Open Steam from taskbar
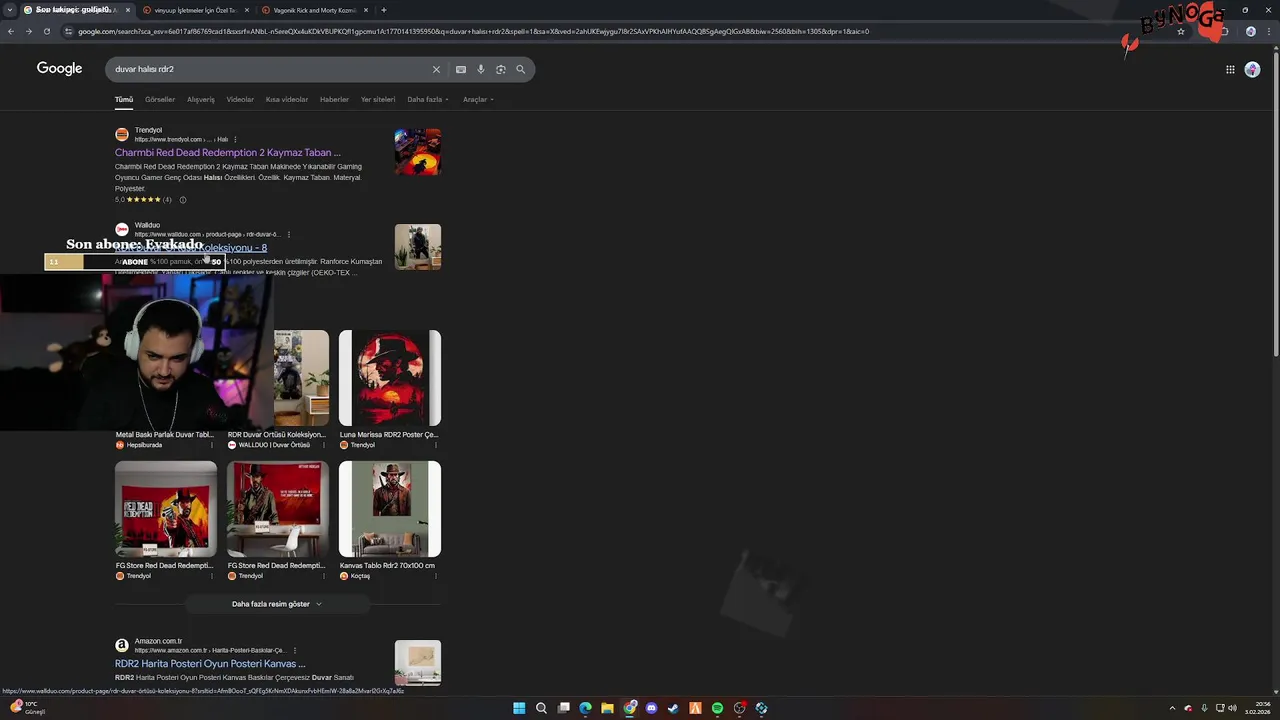Image resolution: width=1280 pixels, height=720 pixels. (x=673, y=708)
